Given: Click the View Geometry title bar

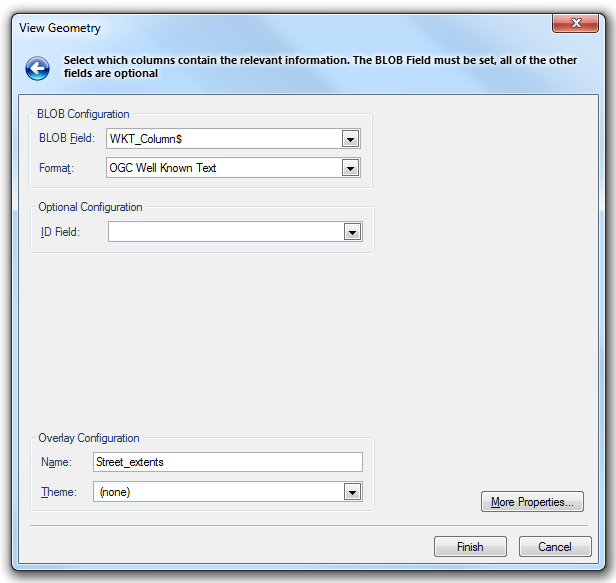Looking at the screenshot, I should tap(300, 28).
